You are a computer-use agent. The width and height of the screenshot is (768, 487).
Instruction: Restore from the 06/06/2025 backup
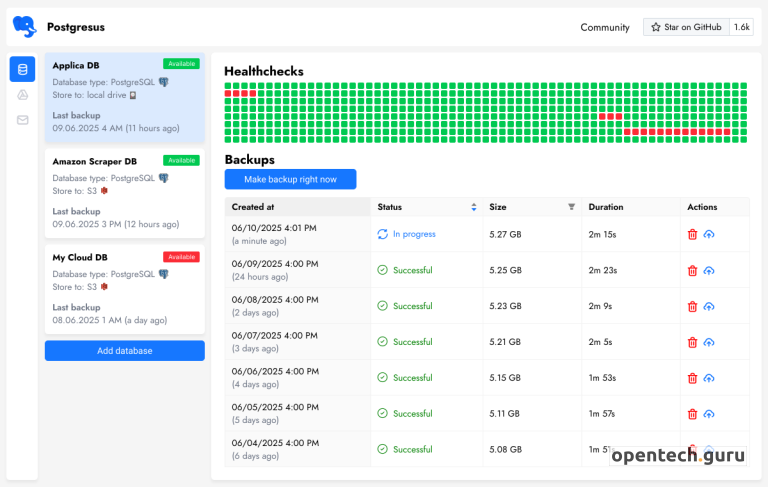[709, 378]
